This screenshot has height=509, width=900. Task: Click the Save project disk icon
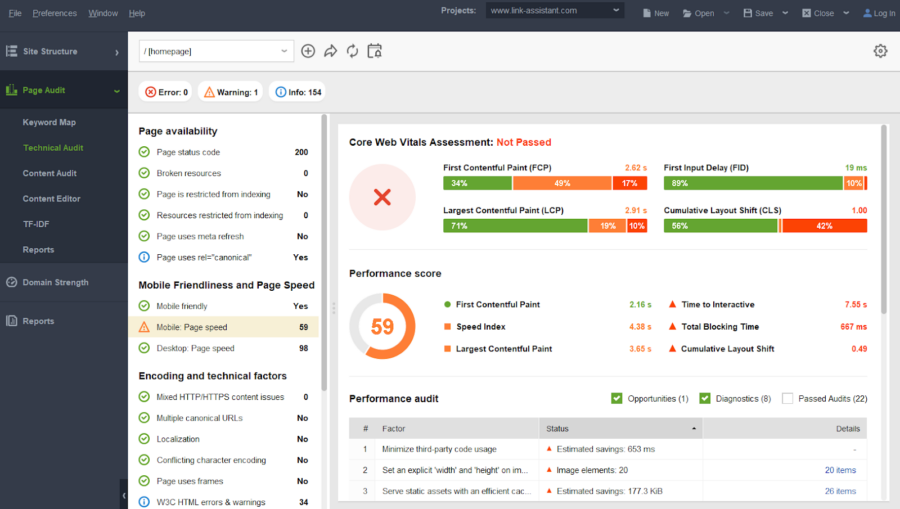(747, 13)
